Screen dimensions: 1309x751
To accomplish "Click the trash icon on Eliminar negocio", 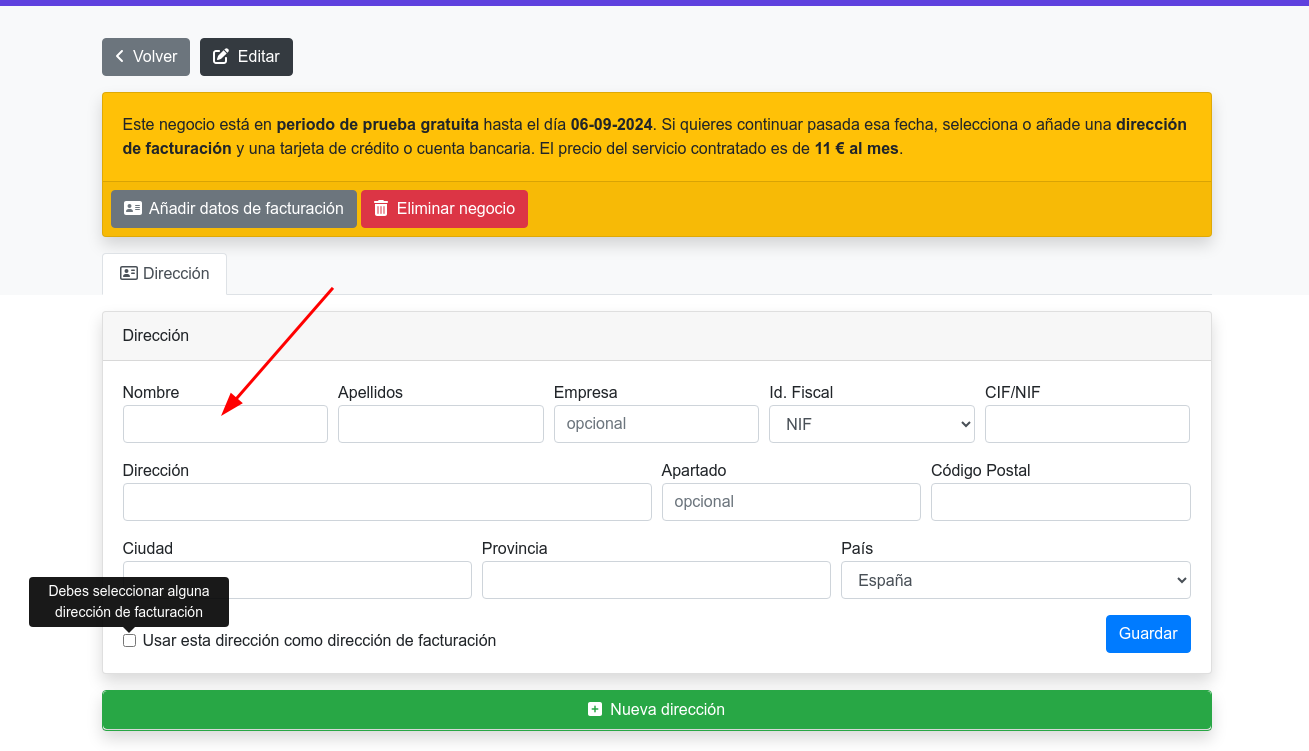I will coord(381,209).
